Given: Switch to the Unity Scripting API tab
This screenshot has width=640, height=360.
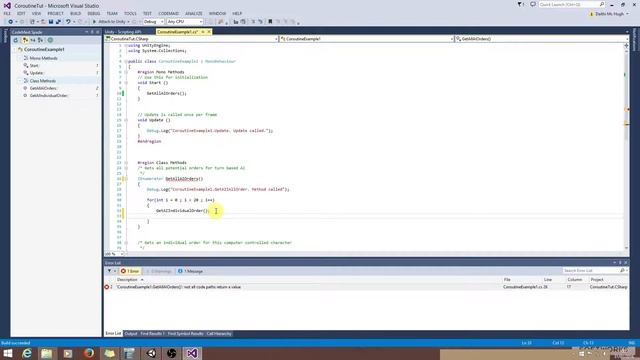Looking at the screenshot, I should [x=123, y=32].
